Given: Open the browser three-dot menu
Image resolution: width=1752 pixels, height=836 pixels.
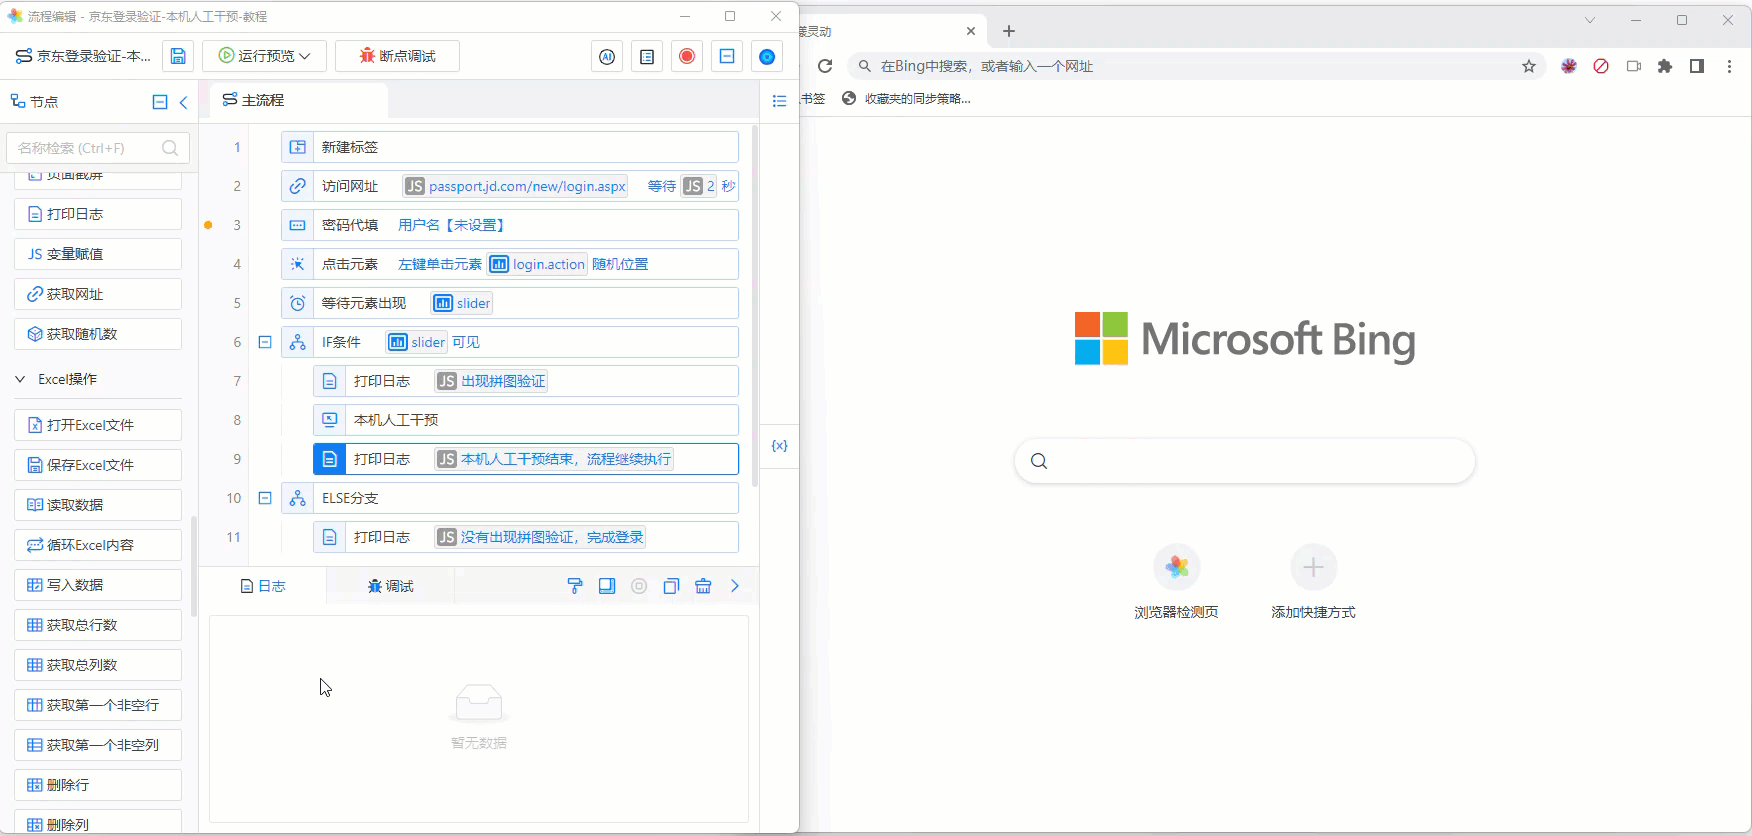Looking at the screenshot, I should coord(1729,66).
